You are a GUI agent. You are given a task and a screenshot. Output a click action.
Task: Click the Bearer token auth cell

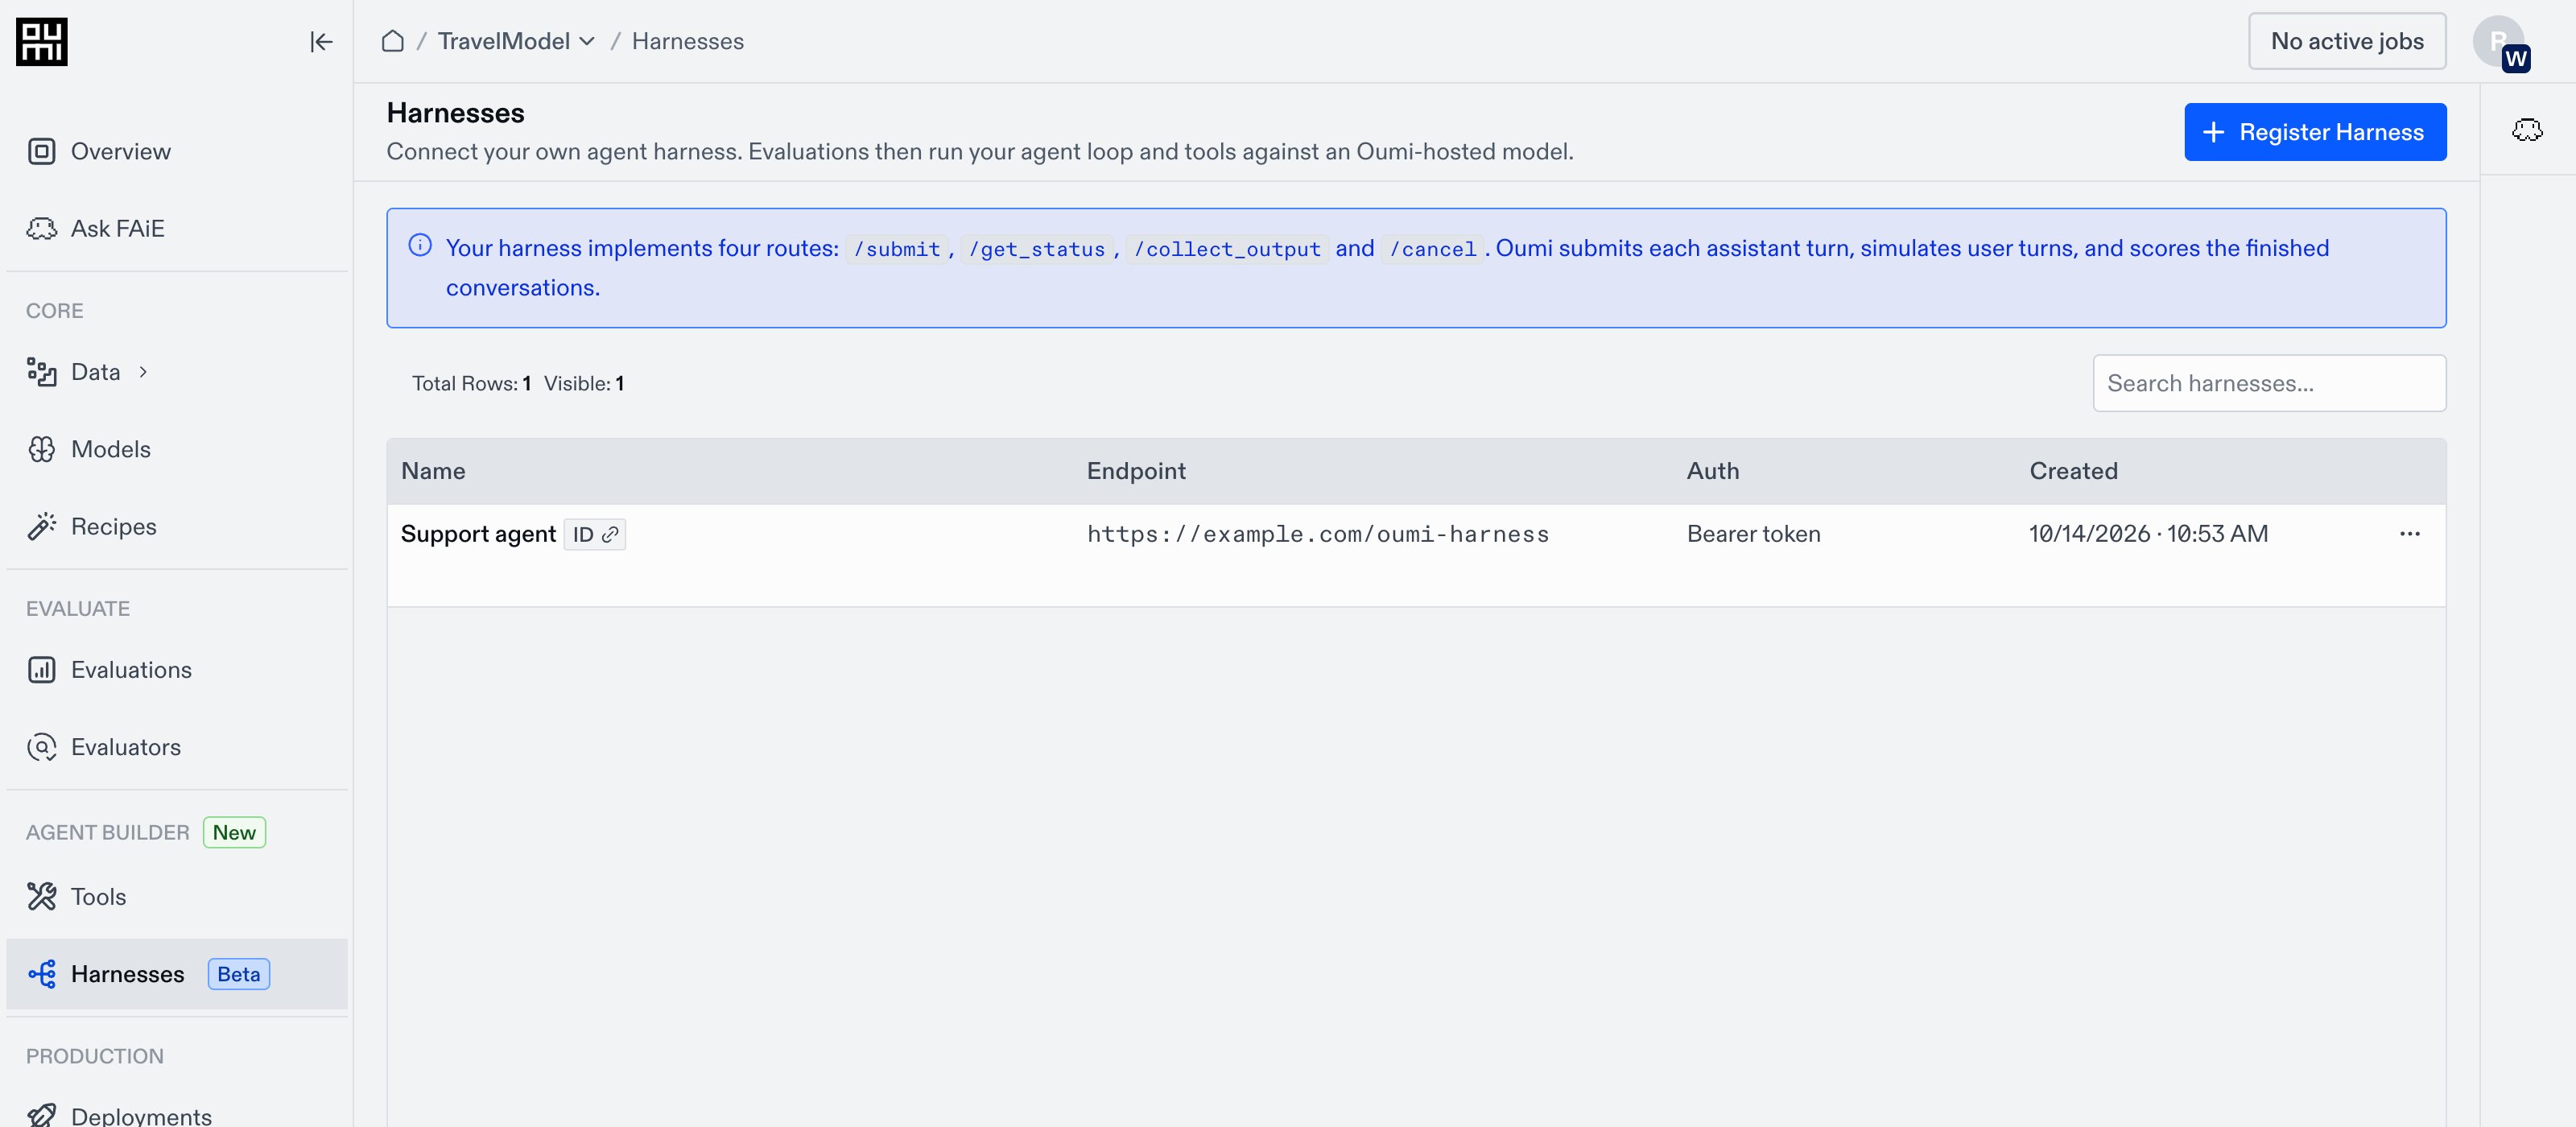tap(1753, 535)
